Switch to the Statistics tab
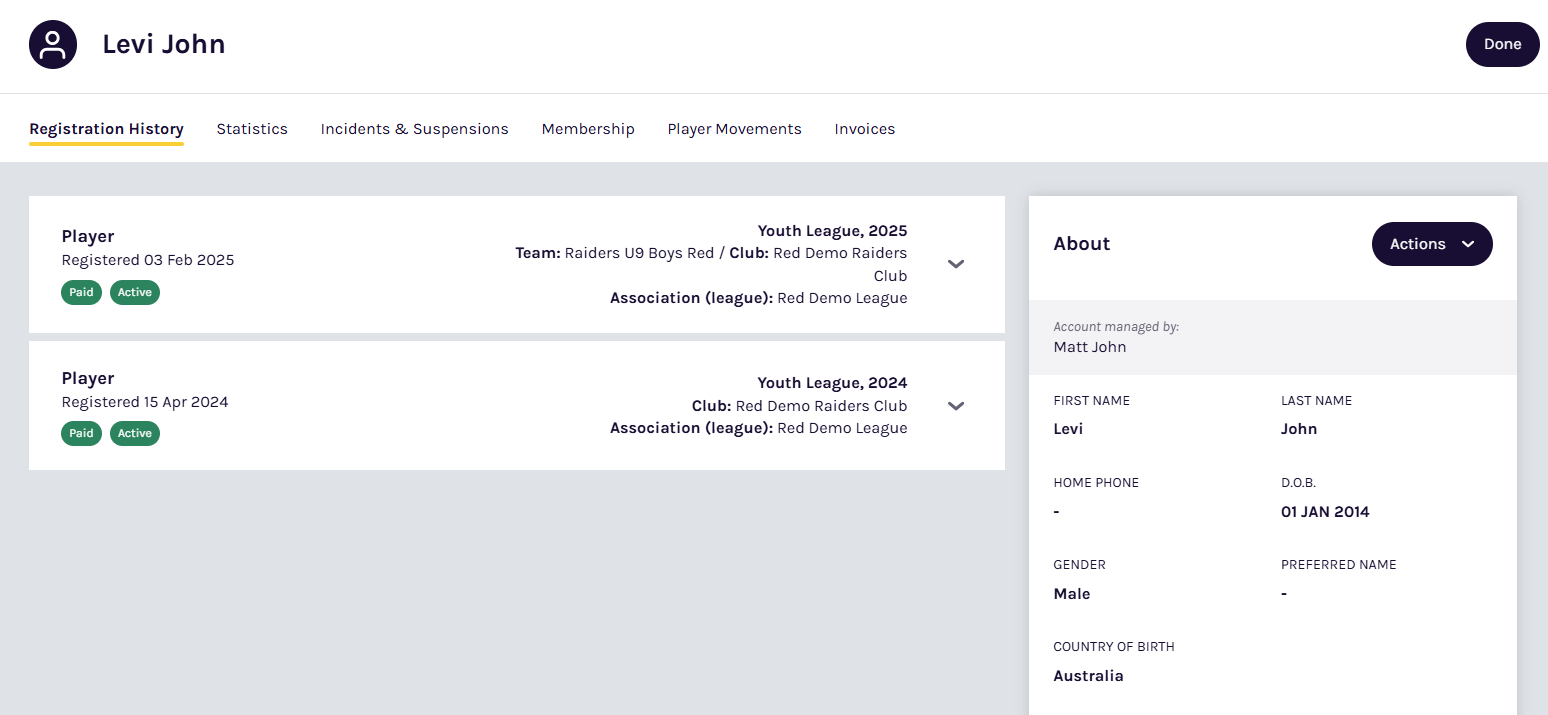 (252, 129)
